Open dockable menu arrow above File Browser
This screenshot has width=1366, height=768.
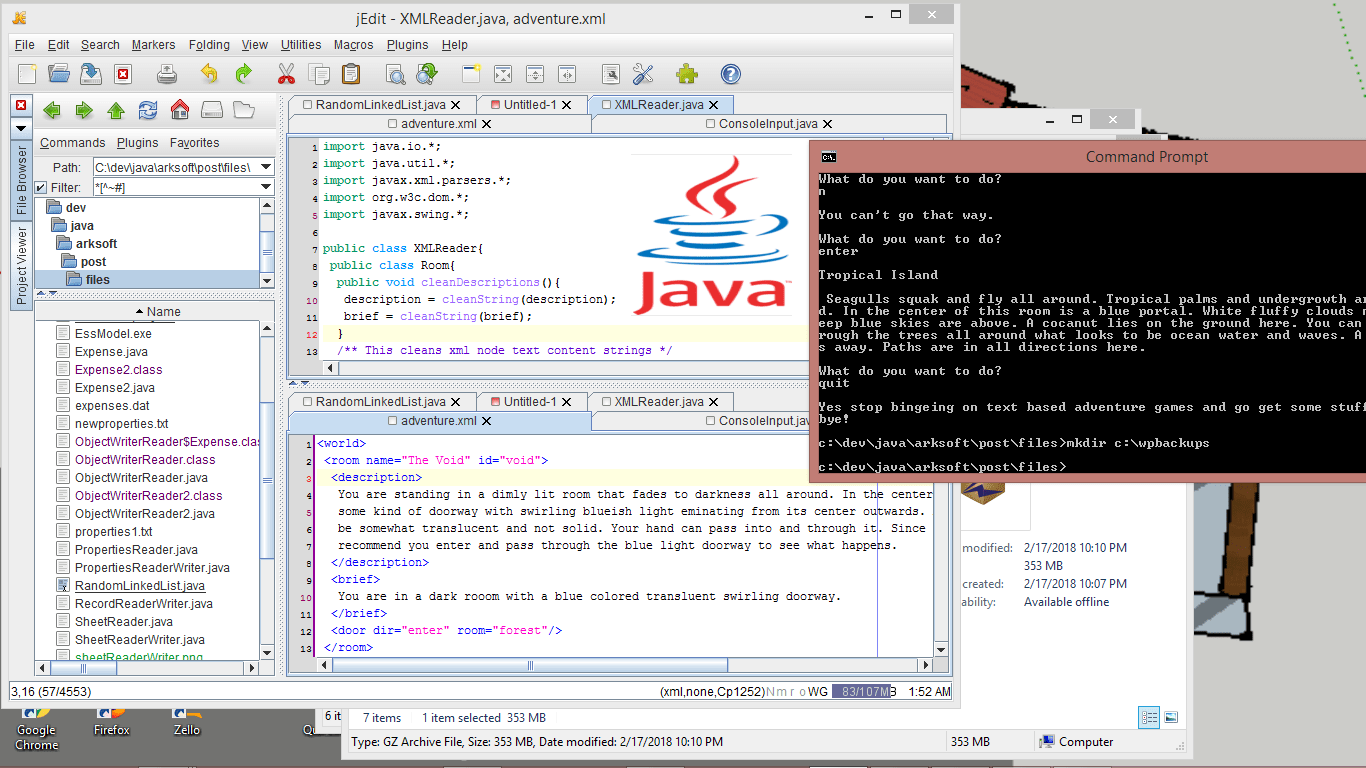coord(20,128)
